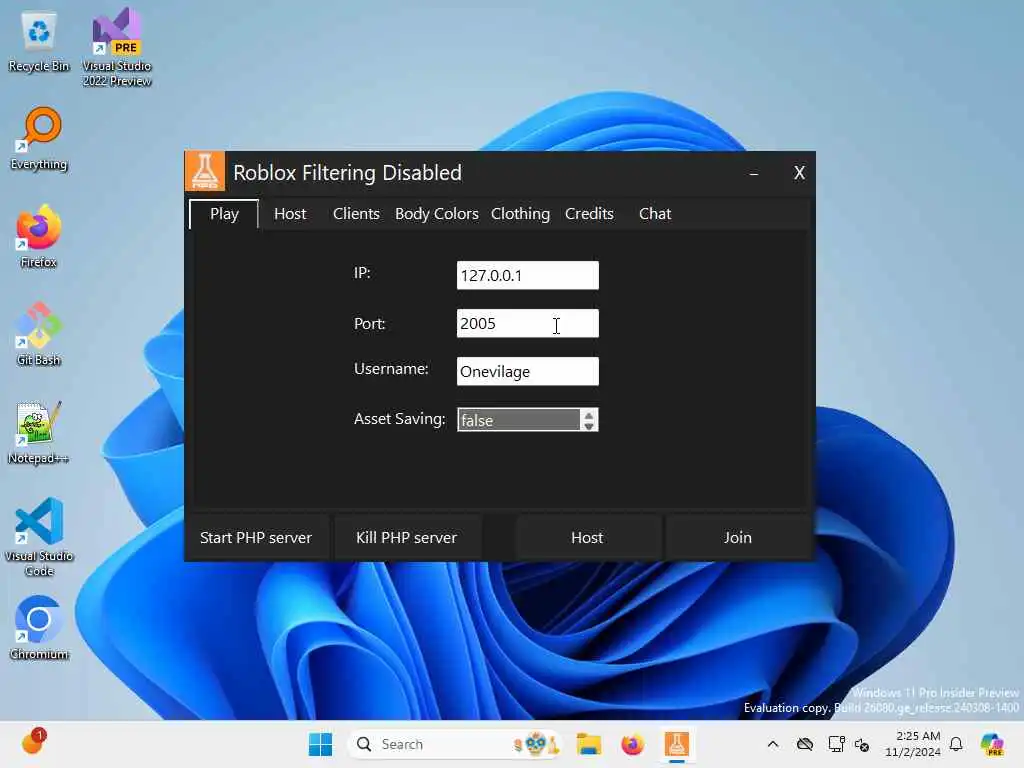Click the search highlights icon in search box
This screenshot has width=1024, height=768.
pyautogui.click(x=536, y=744)
